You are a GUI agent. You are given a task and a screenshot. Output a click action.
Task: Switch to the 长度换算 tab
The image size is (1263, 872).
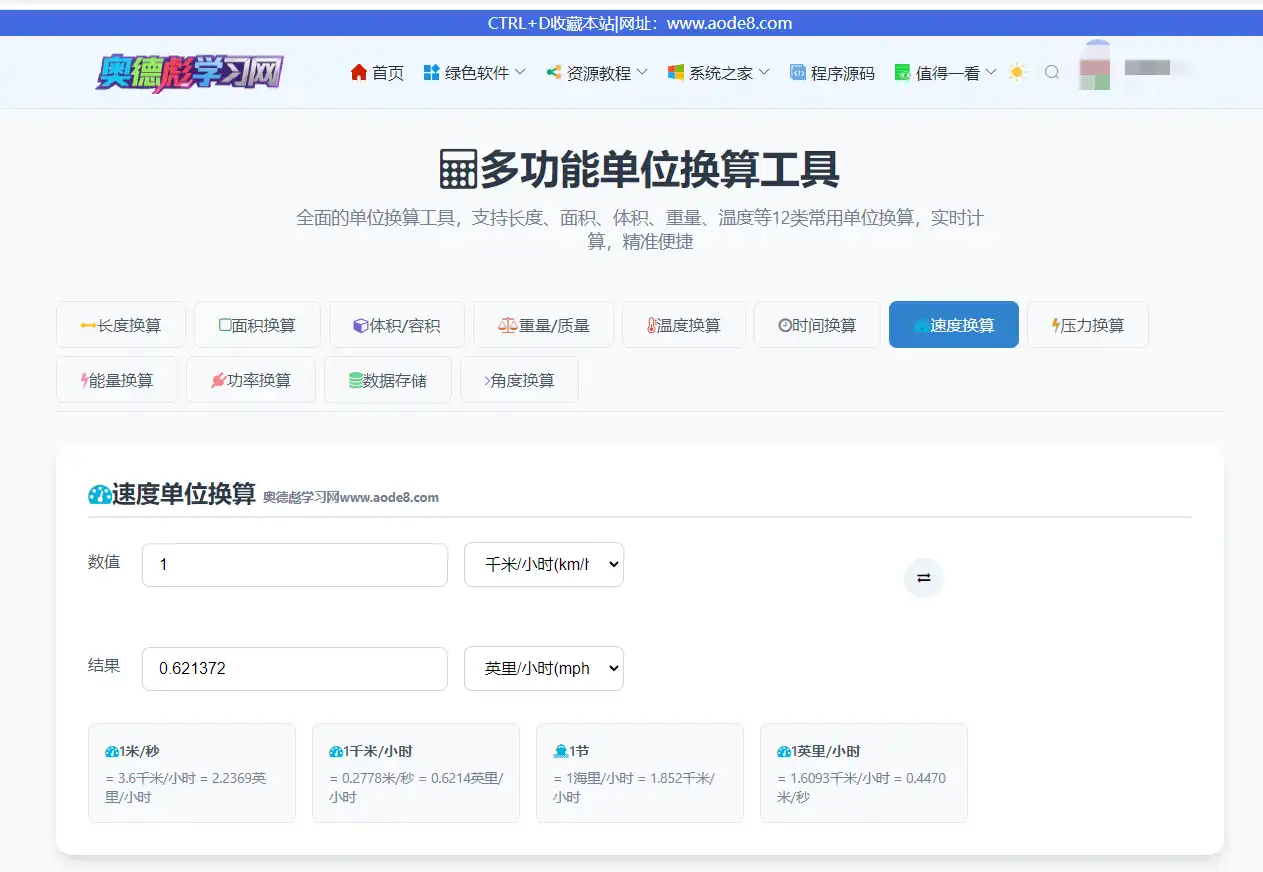tap(121, 325)
